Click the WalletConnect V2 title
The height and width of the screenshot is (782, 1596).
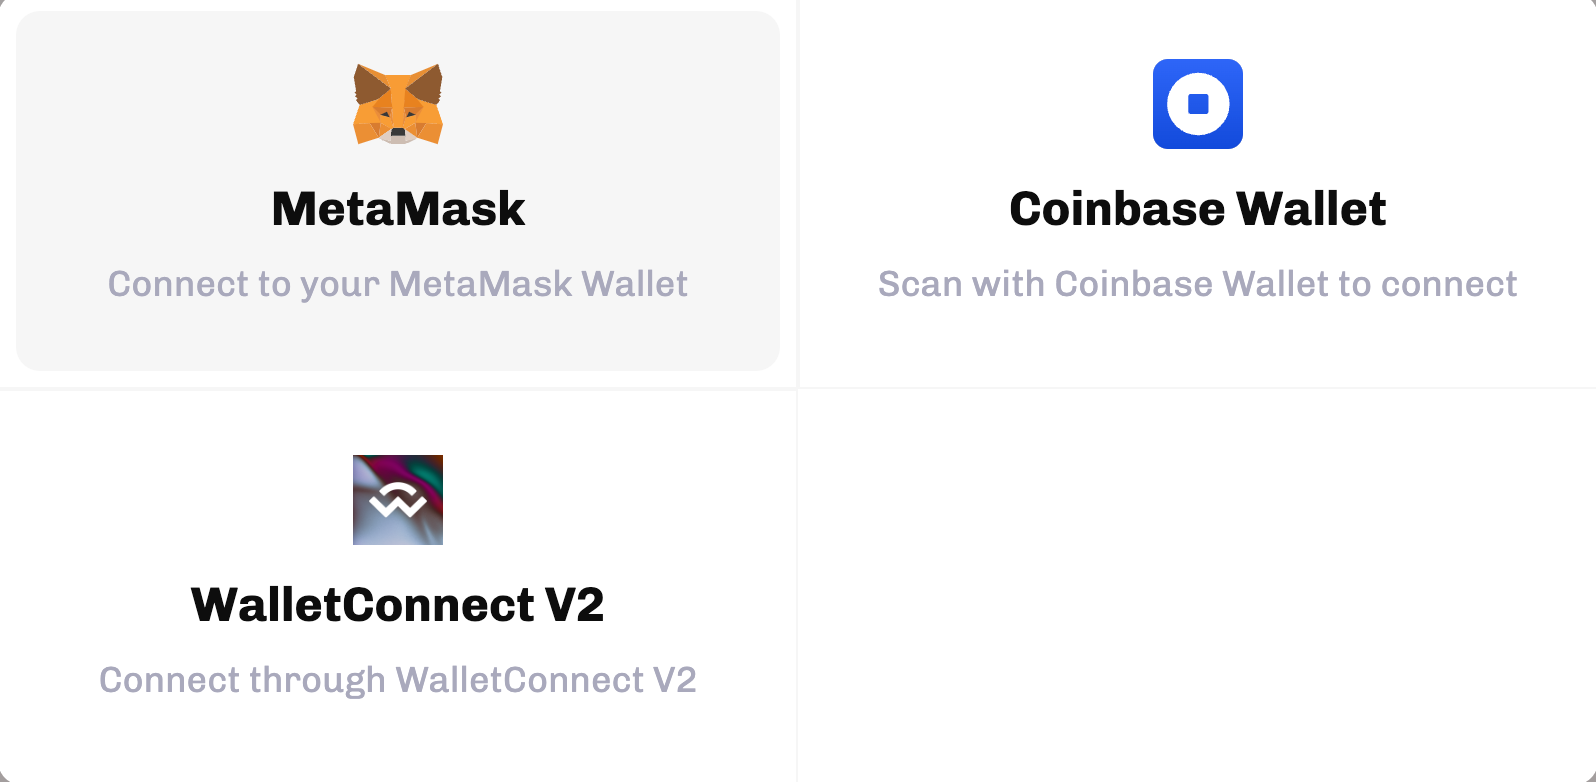point(397,604)
